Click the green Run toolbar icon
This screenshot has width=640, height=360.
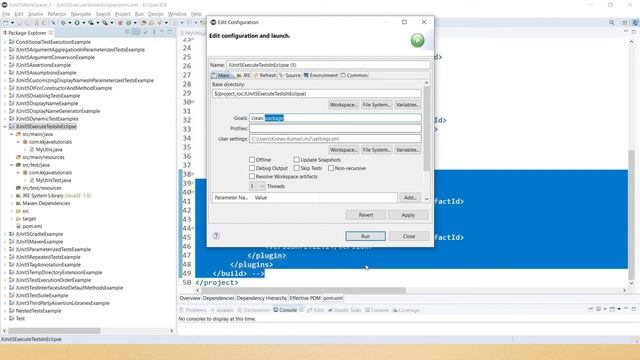point(77,23)
